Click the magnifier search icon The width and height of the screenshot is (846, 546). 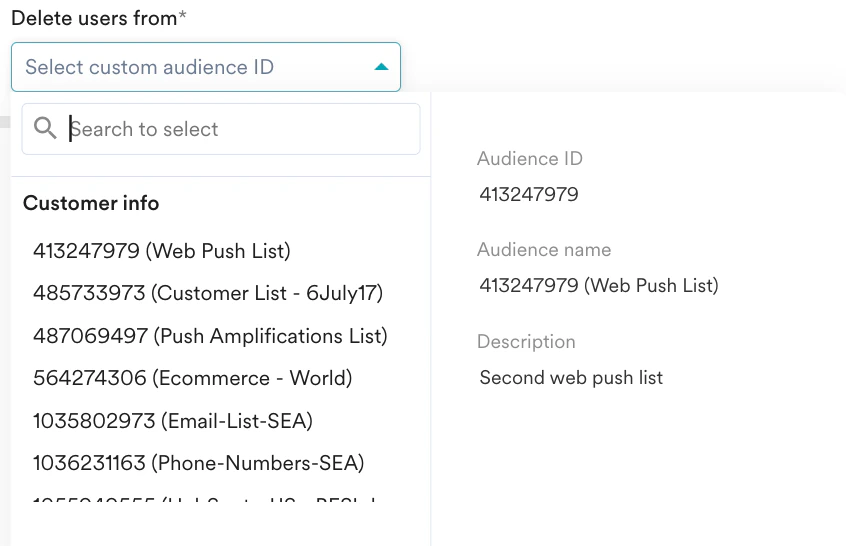pos(45,128)
